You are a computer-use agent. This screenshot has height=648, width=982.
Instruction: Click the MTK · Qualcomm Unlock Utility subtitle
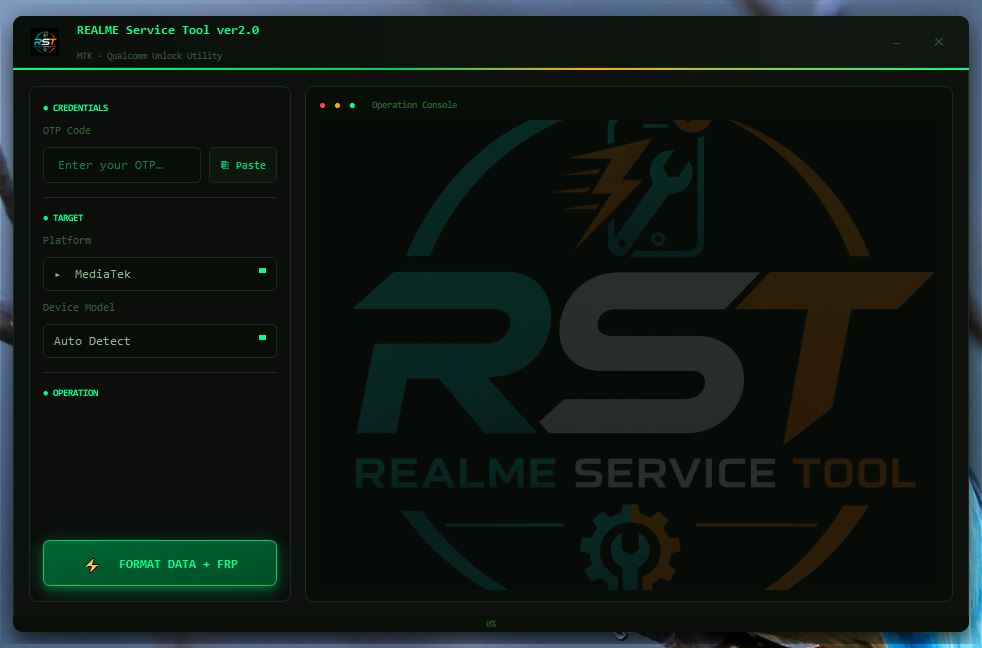tap(149, 56)
